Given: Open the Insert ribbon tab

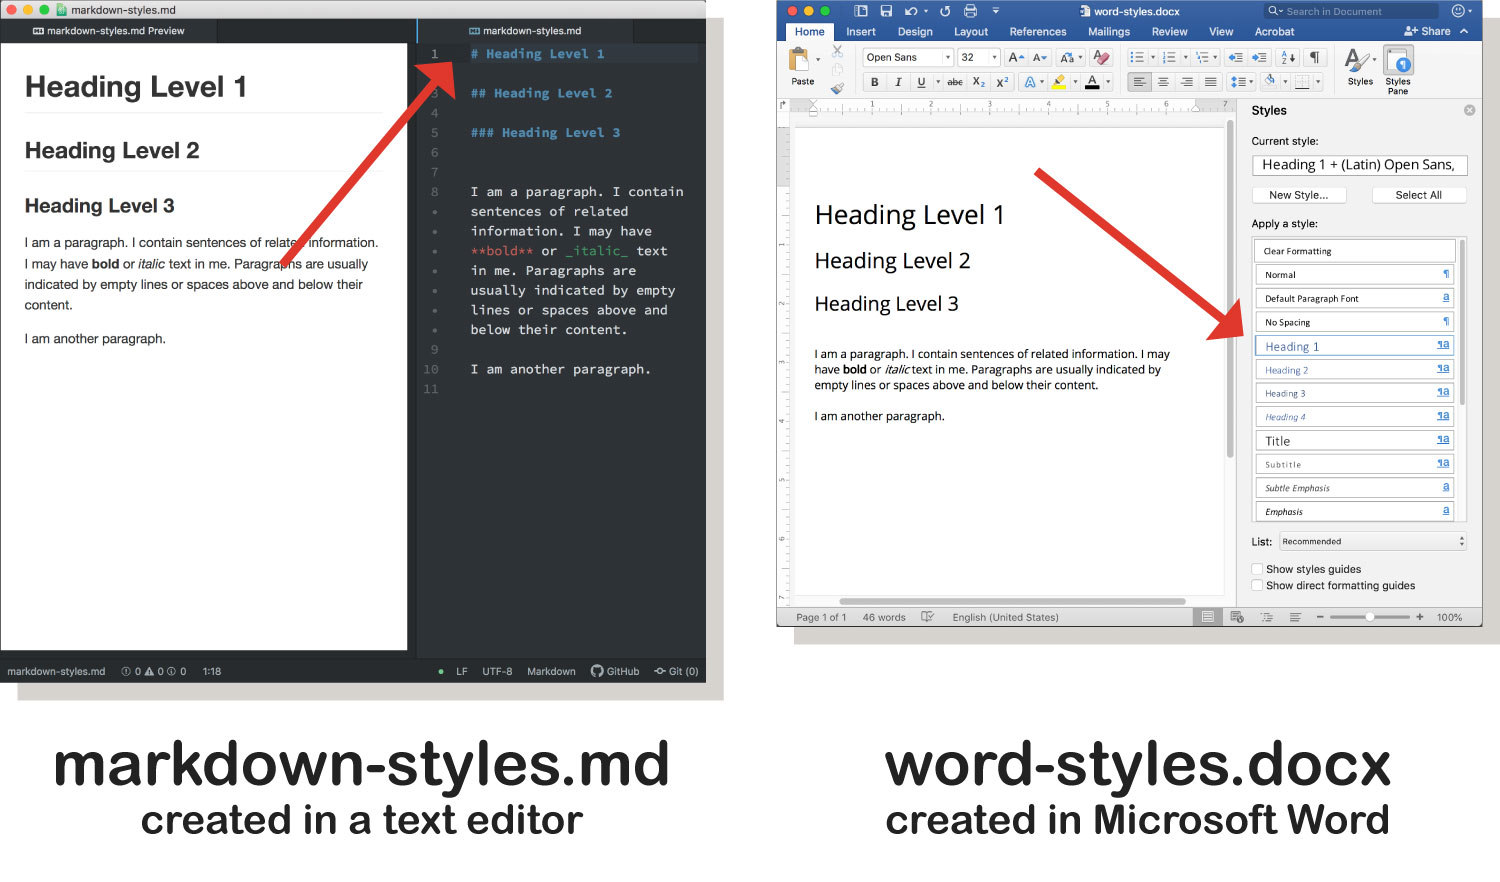Looking at the screenshot, I should [861, 32].
